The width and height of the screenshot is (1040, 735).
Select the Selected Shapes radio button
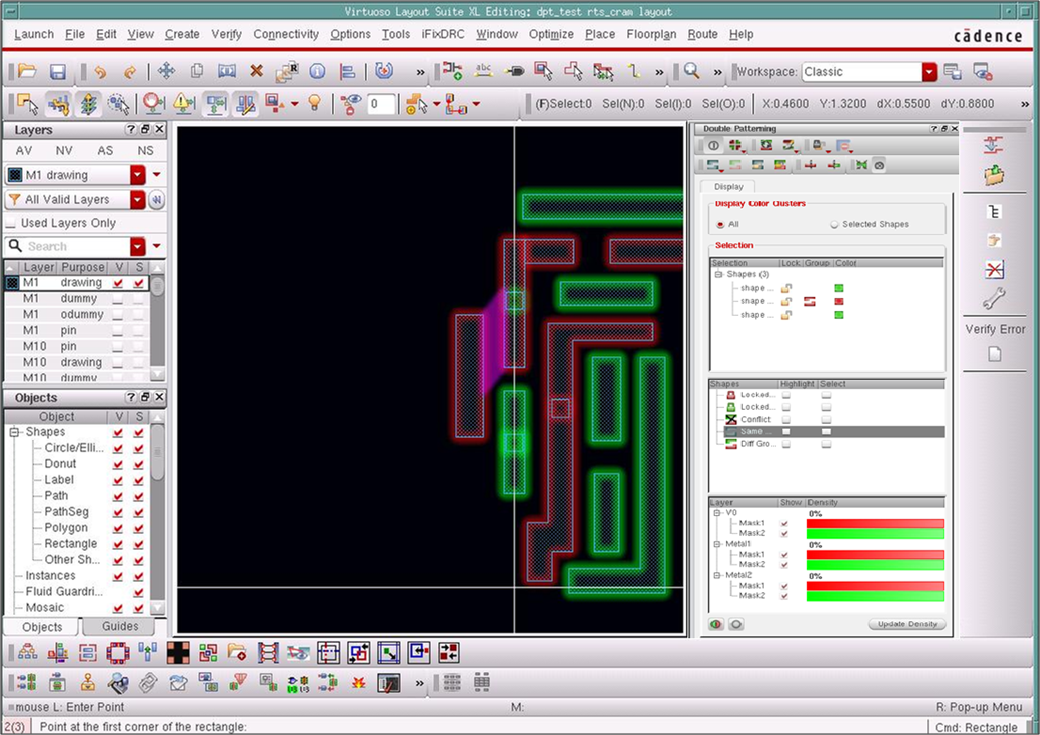click(x=835, y=224)
